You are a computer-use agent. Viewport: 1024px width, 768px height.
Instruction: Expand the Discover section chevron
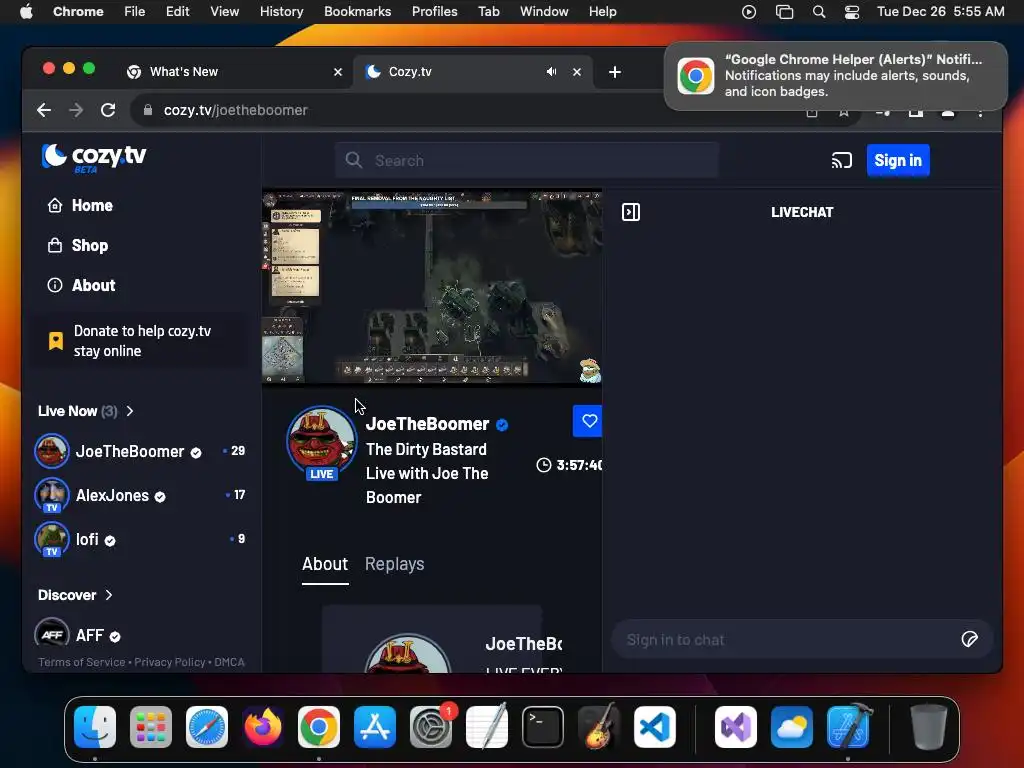pos(109,595)
